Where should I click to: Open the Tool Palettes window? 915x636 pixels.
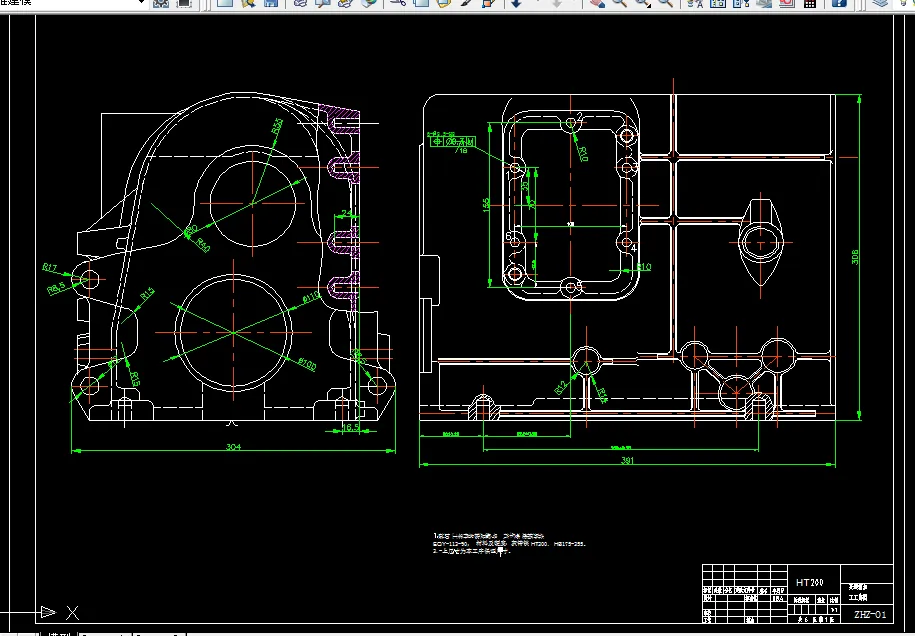point(741,3)
